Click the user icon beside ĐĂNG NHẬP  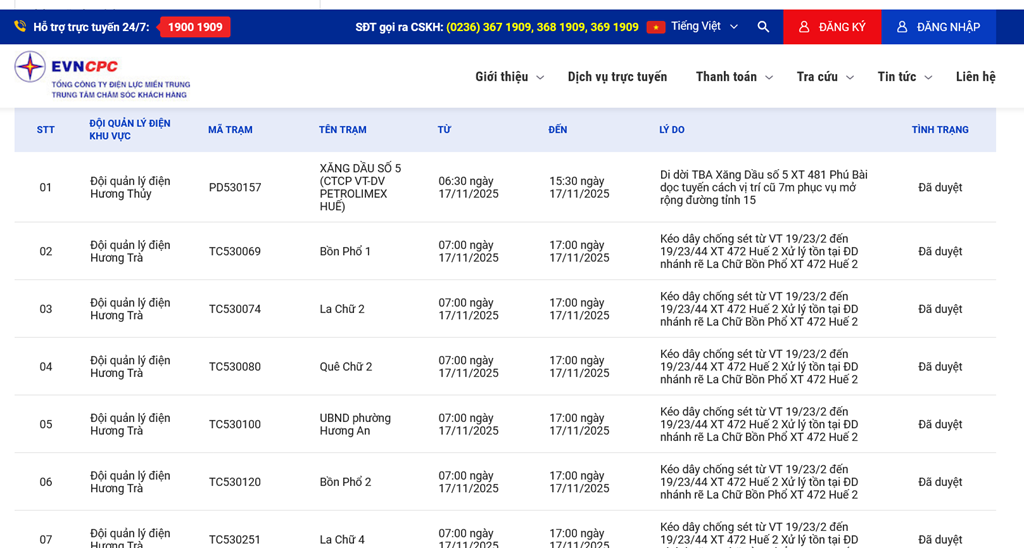[x=902, y=27]
